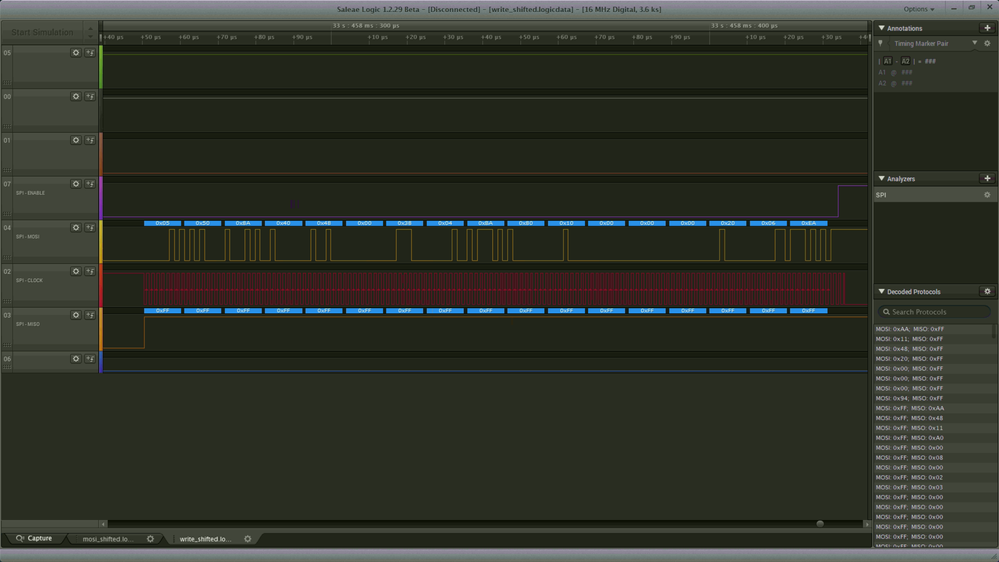
Task: Open Decoded Protocols settings gear
Action: pos(987,291)
